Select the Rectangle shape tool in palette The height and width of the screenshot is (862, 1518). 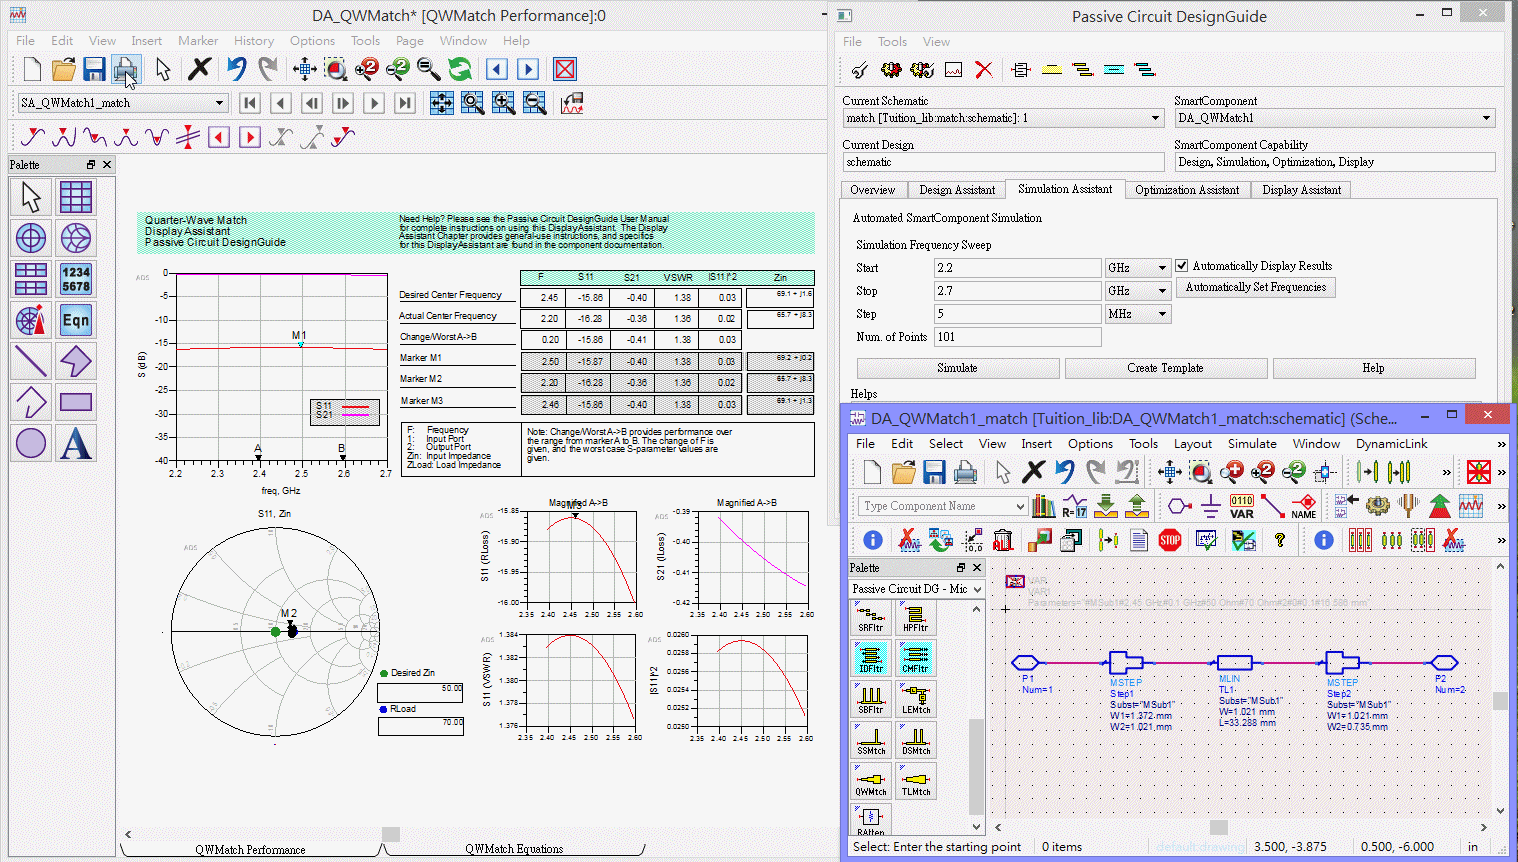[x=76, y=402]
